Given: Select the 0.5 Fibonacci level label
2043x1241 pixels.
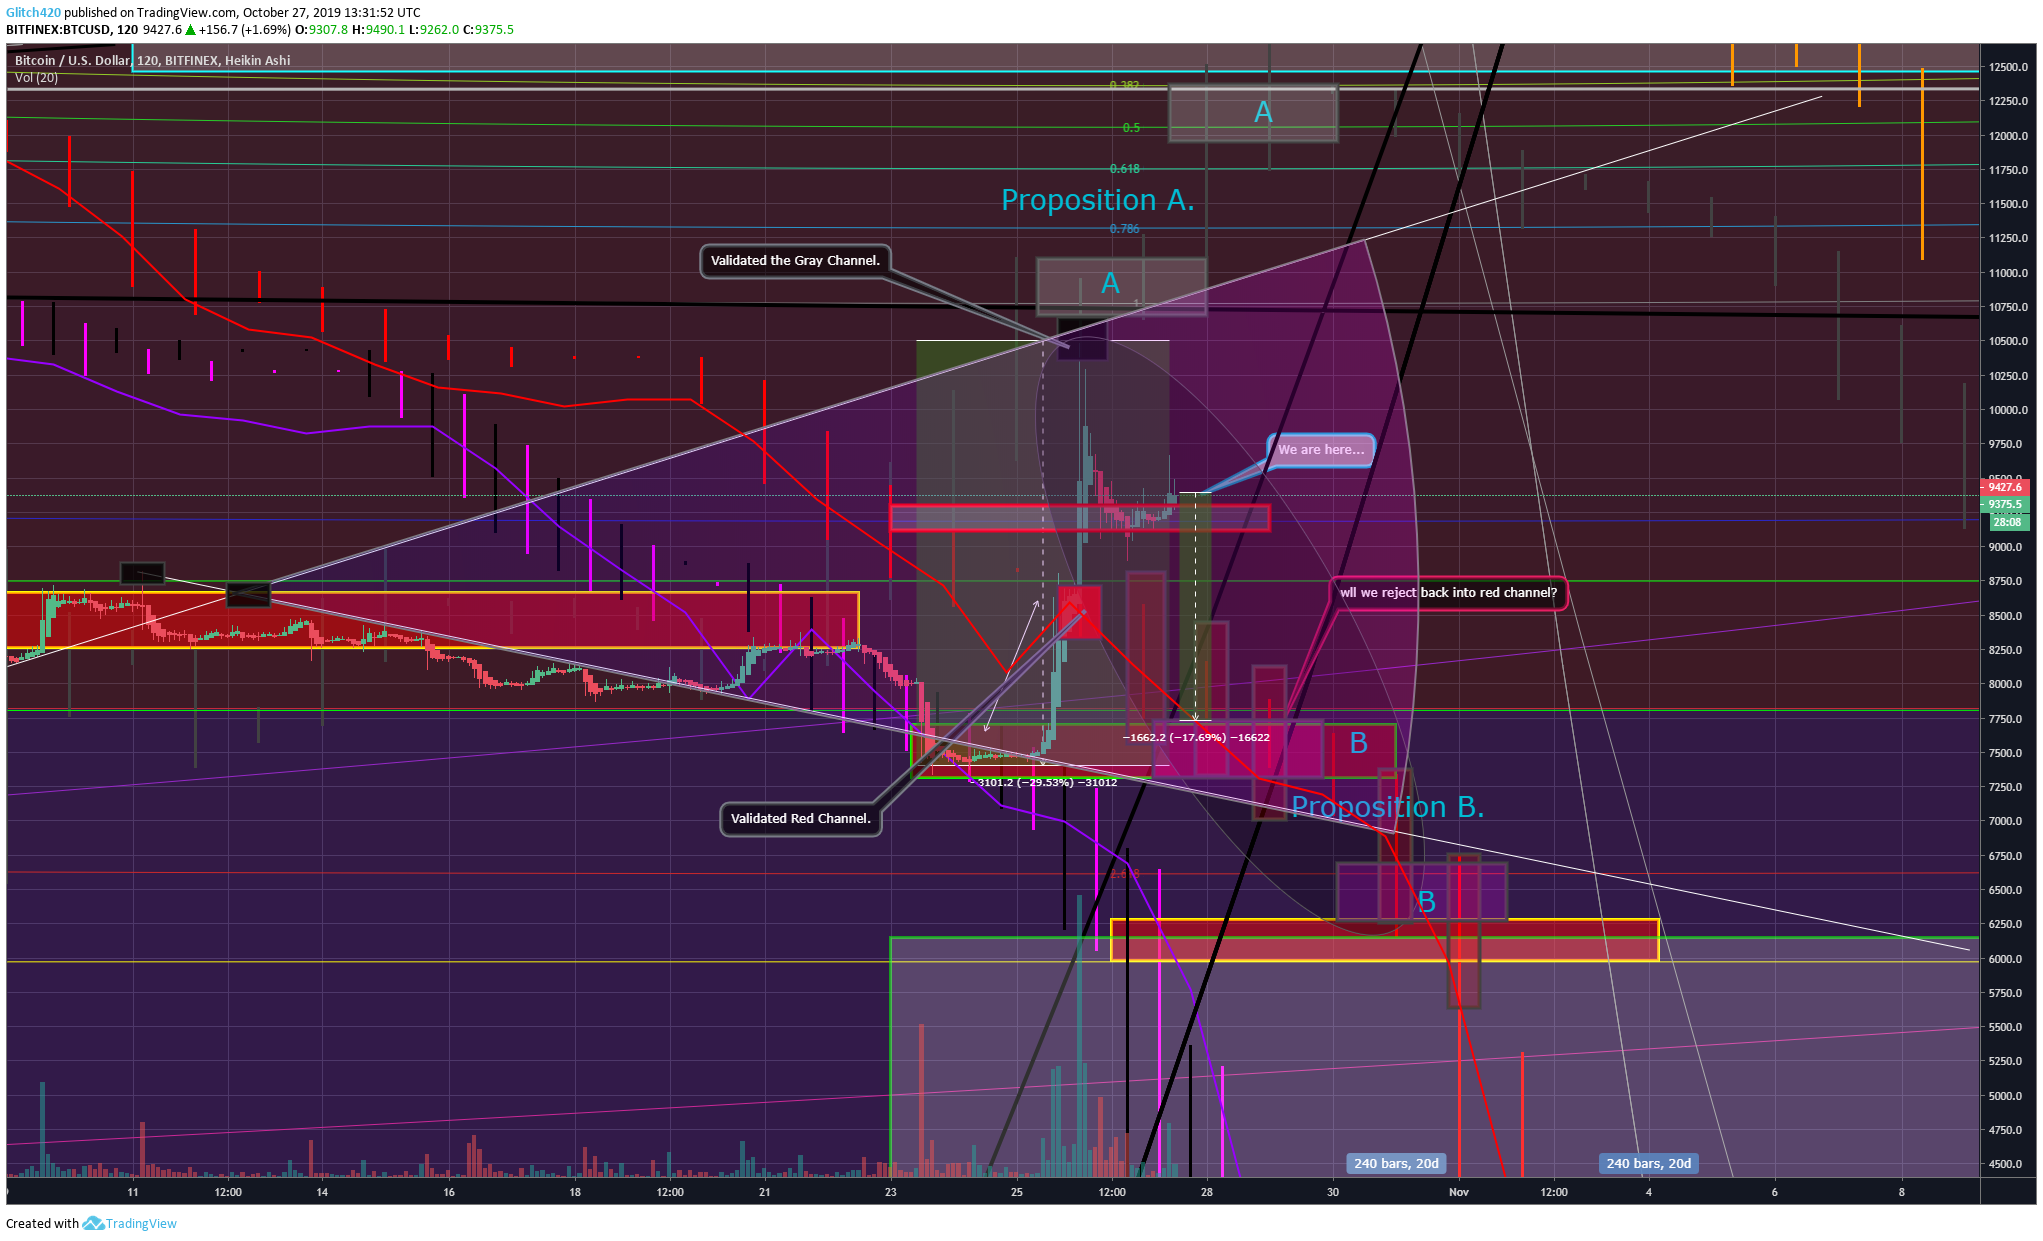Looking at the screenshot, I should point(1131,127).
